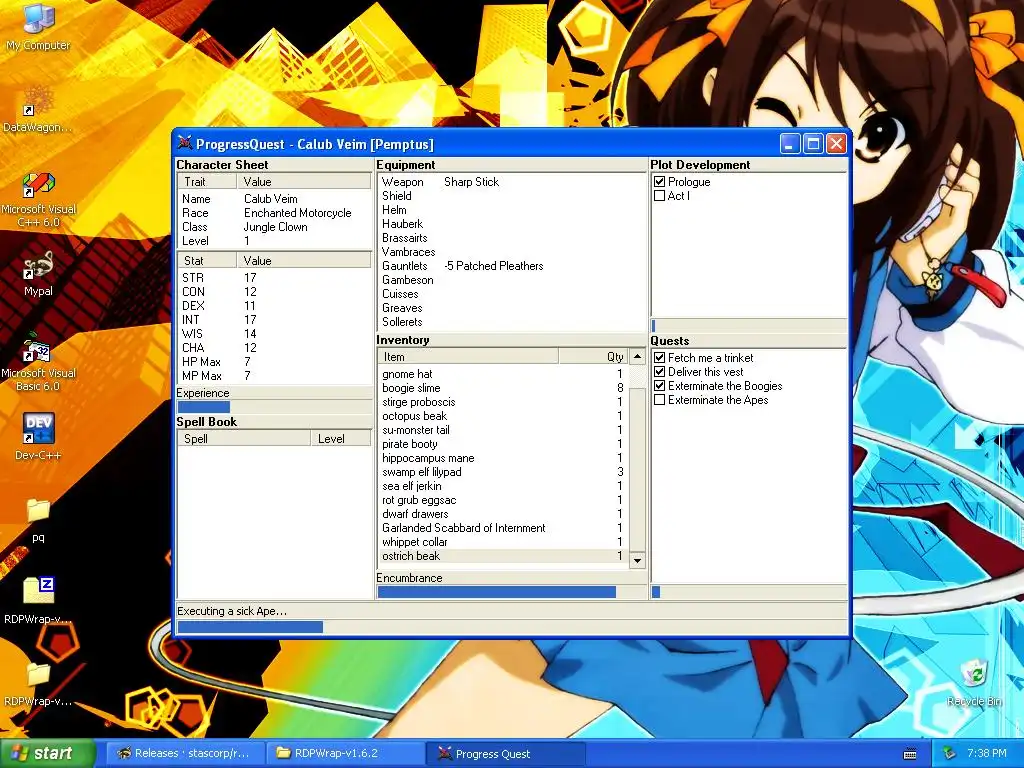Select the hippocampus mane inventory row

click(503, 458)
